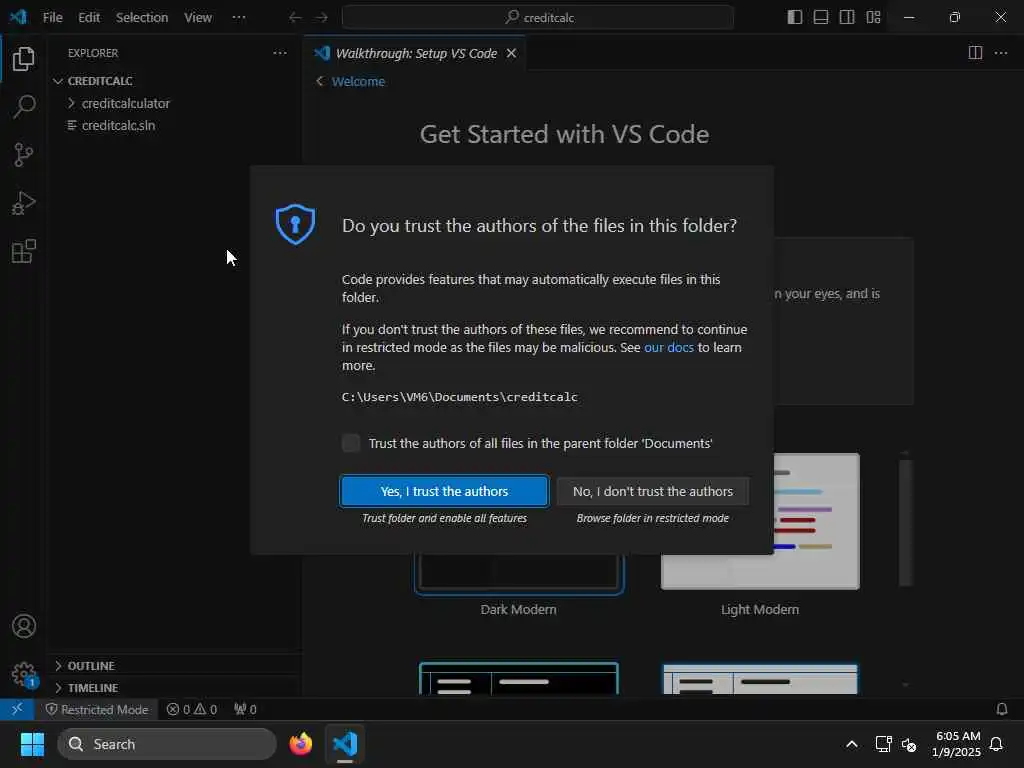Click the shield icon in trust dialog

pos(295,224)
